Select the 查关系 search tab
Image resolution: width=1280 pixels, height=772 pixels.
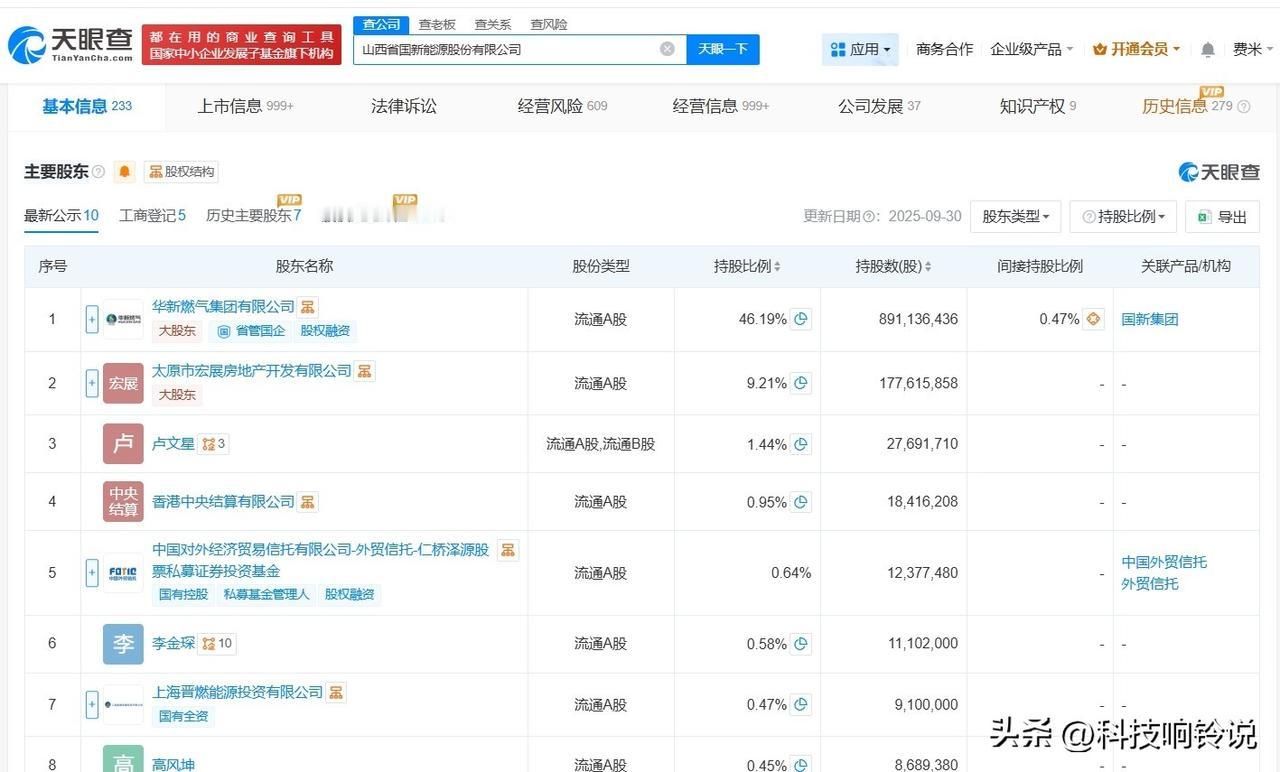pos(493,24)
